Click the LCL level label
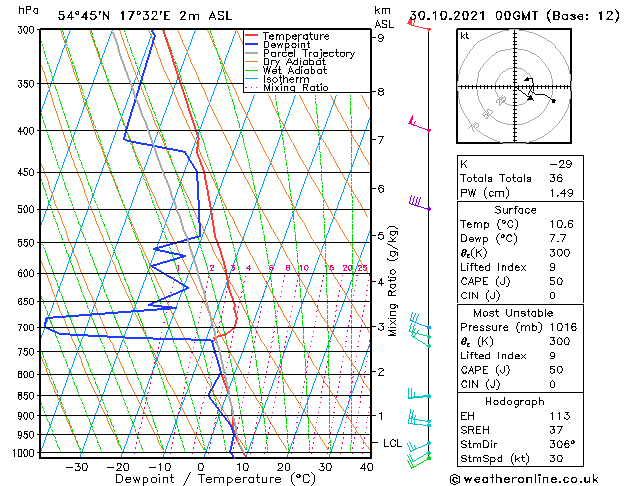The image size is (629, 486). point(392,443)
